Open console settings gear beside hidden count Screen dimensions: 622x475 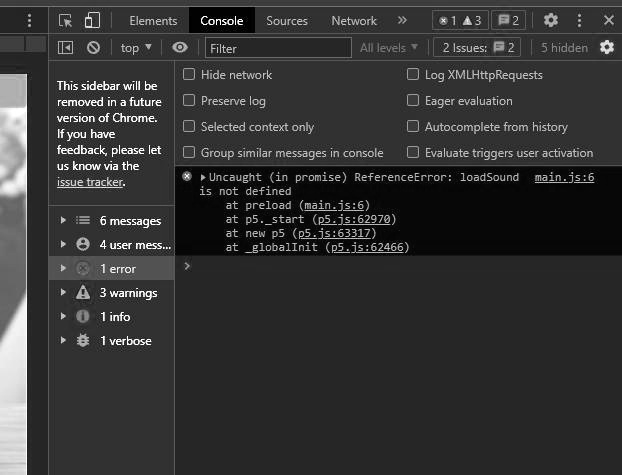coord(606,47)
